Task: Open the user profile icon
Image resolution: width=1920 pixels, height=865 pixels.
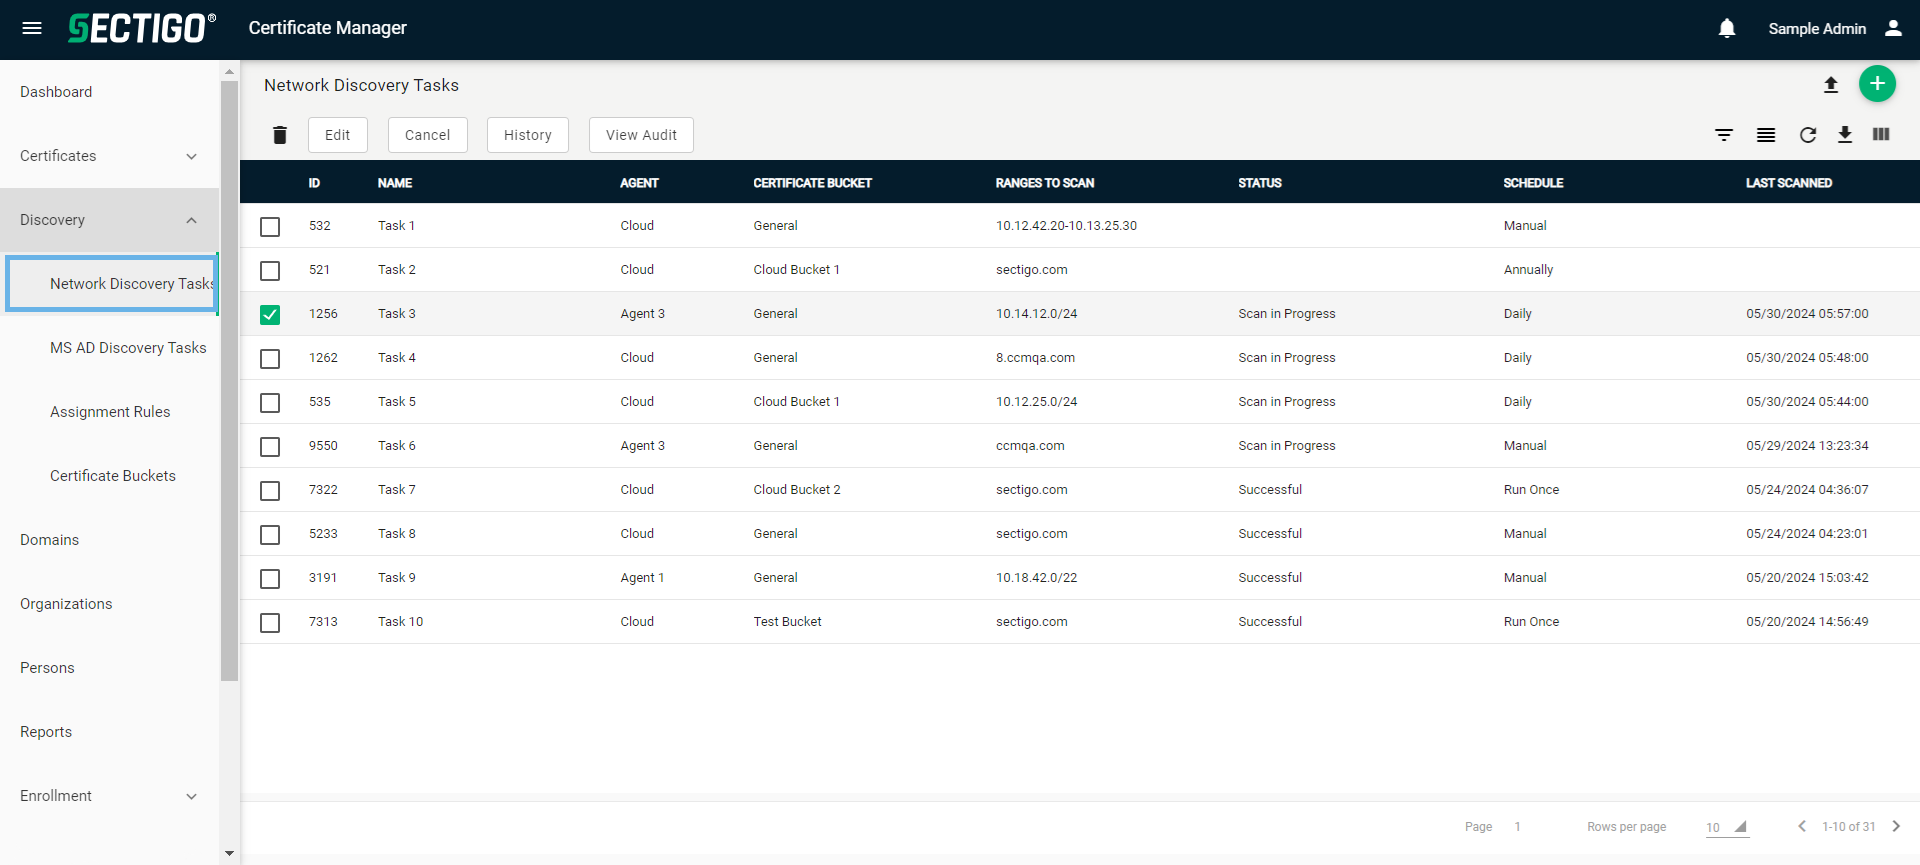Action: [x=1893, y=28]
